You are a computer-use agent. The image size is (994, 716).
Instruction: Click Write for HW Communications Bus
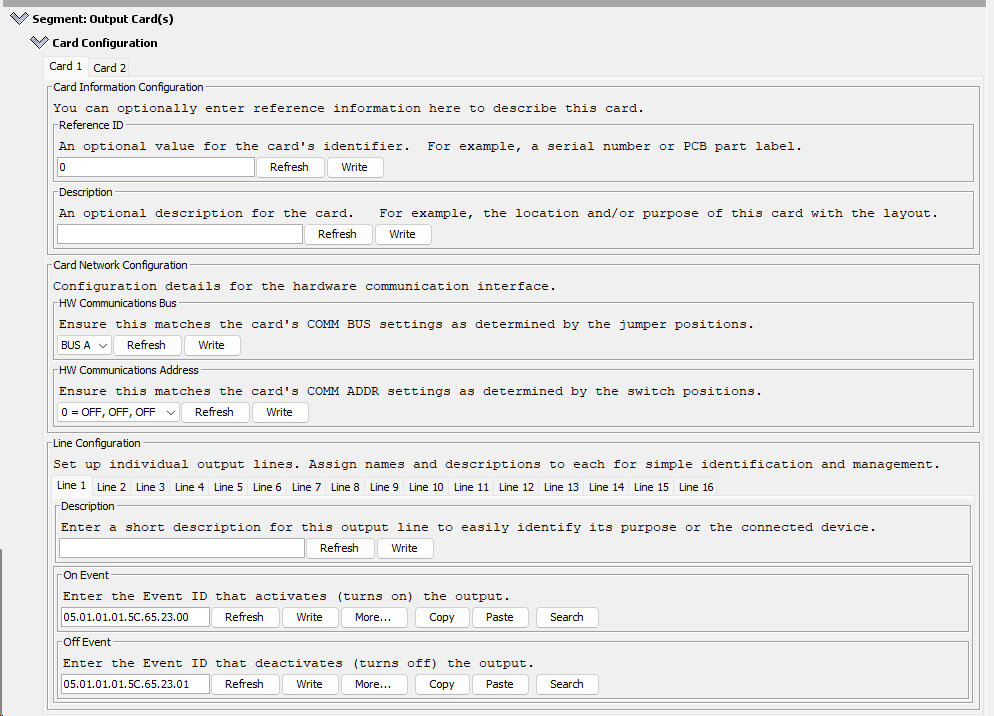pyautogui.click(x=211, y=345)
